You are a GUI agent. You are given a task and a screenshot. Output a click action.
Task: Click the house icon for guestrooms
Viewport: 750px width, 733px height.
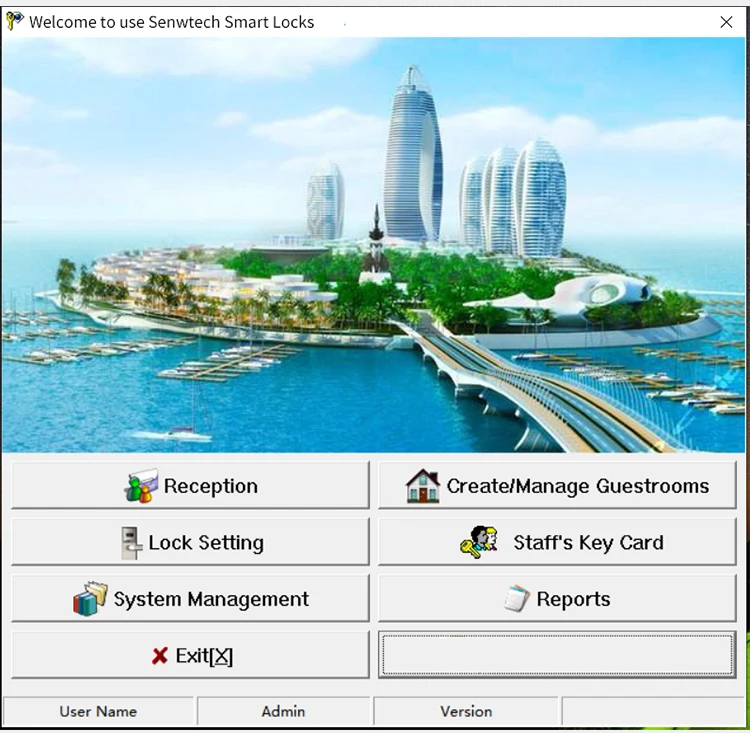pyautogui.click(x=422, y=486)
